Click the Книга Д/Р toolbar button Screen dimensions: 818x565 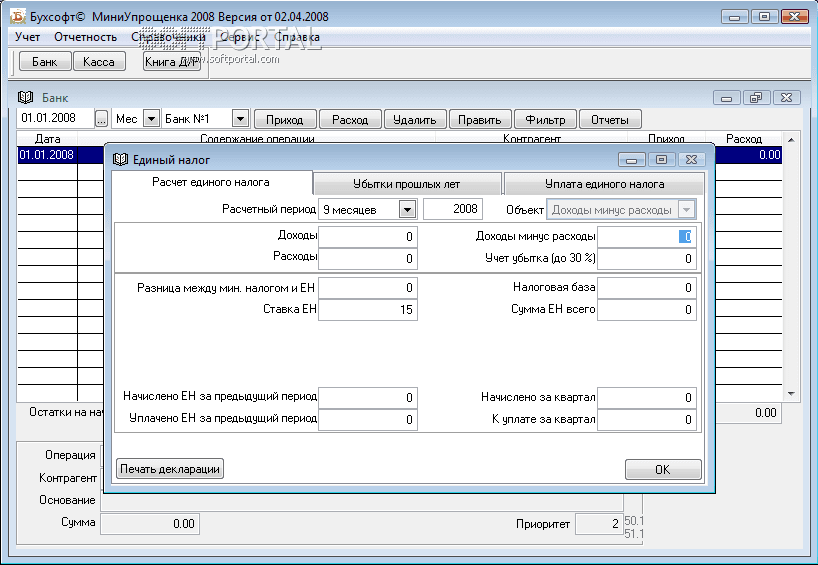172,62
